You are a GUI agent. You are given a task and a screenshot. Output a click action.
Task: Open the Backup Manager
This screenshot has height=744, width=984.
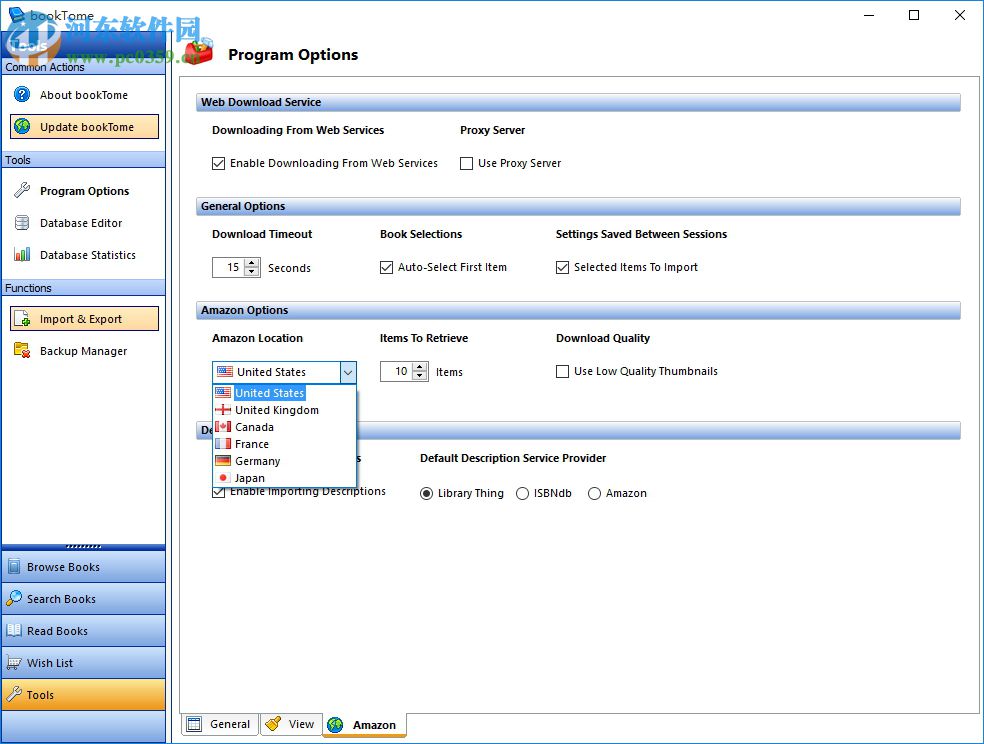[84, 351]
